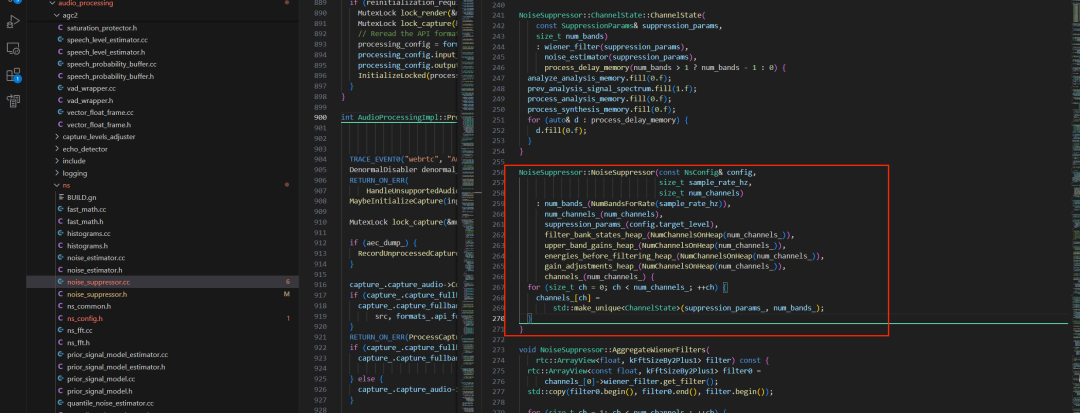Open speech_probability_buffer.cc file
1080x413 pixels.
point(111,63)
